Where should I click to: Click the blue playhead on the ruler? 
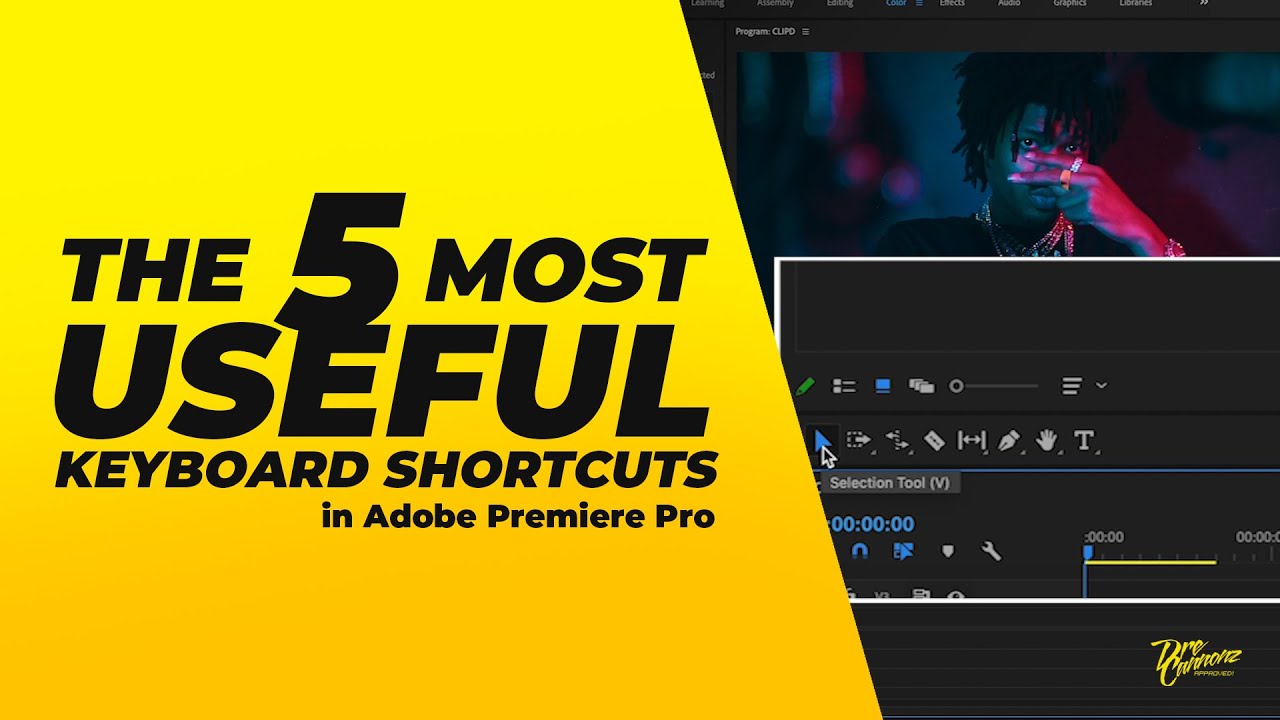1087,552
